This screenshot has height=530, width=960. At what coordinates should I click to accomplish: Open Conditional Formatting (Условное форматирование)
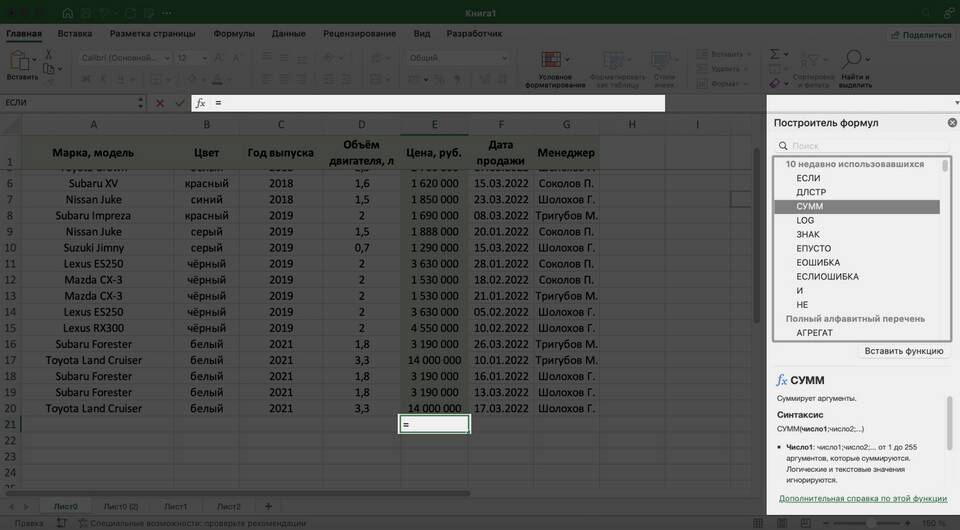561,68
